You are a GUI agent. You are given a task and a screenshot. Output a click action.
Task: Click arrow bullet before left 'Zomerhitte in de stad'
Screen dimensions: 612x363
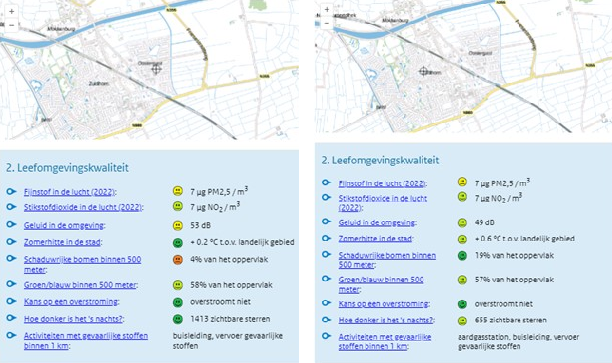(x=11, y=242)
